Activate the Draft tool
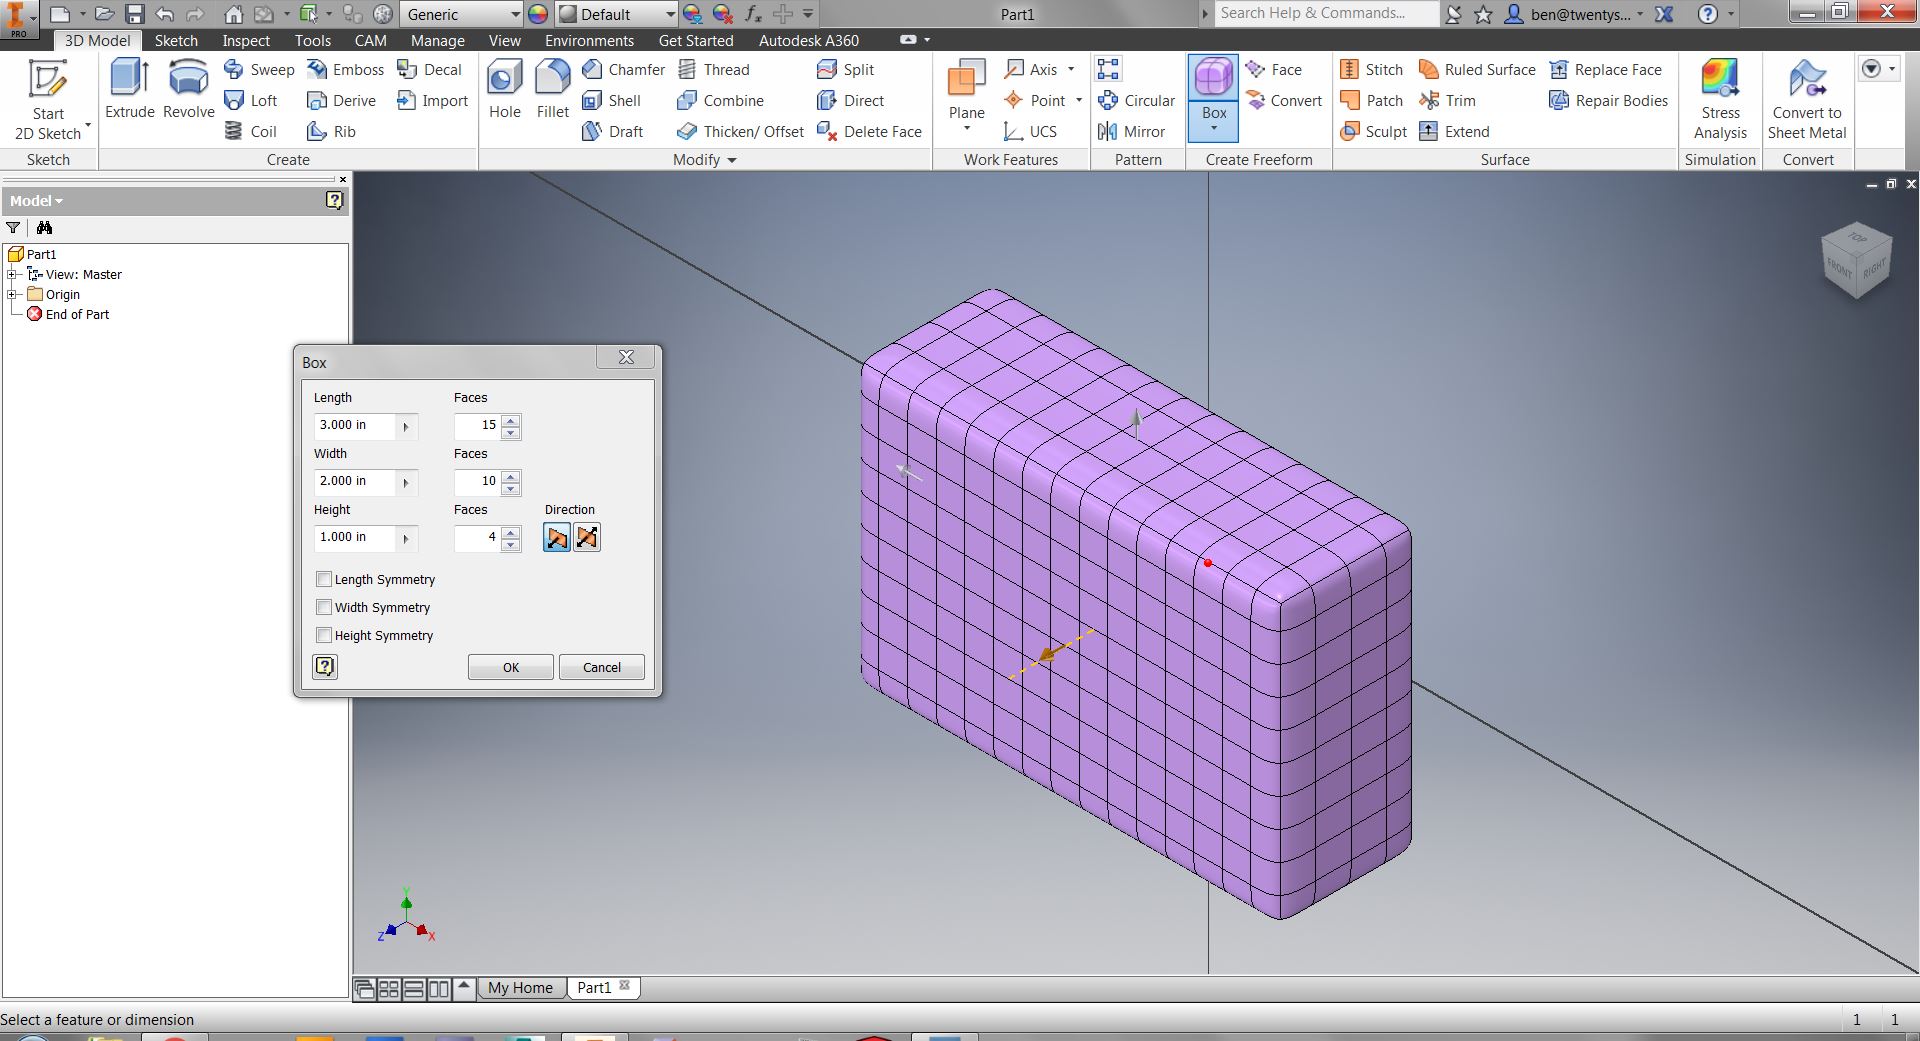This screenshot has width=1920, height=1041. 612,131
